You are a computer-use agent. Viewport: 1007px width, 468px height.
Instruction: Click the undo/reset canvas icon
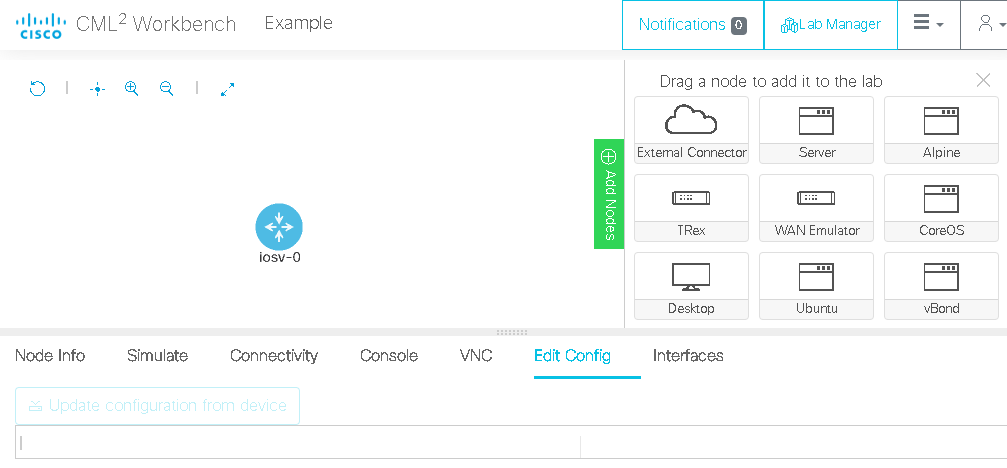tap(38, 89)
